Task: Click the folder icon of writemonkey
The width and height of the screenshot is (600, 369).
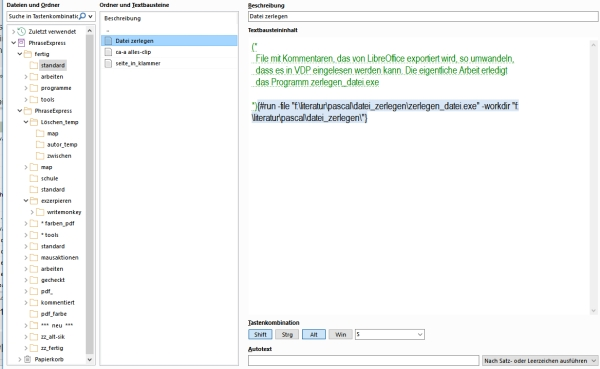Action: 40,212
